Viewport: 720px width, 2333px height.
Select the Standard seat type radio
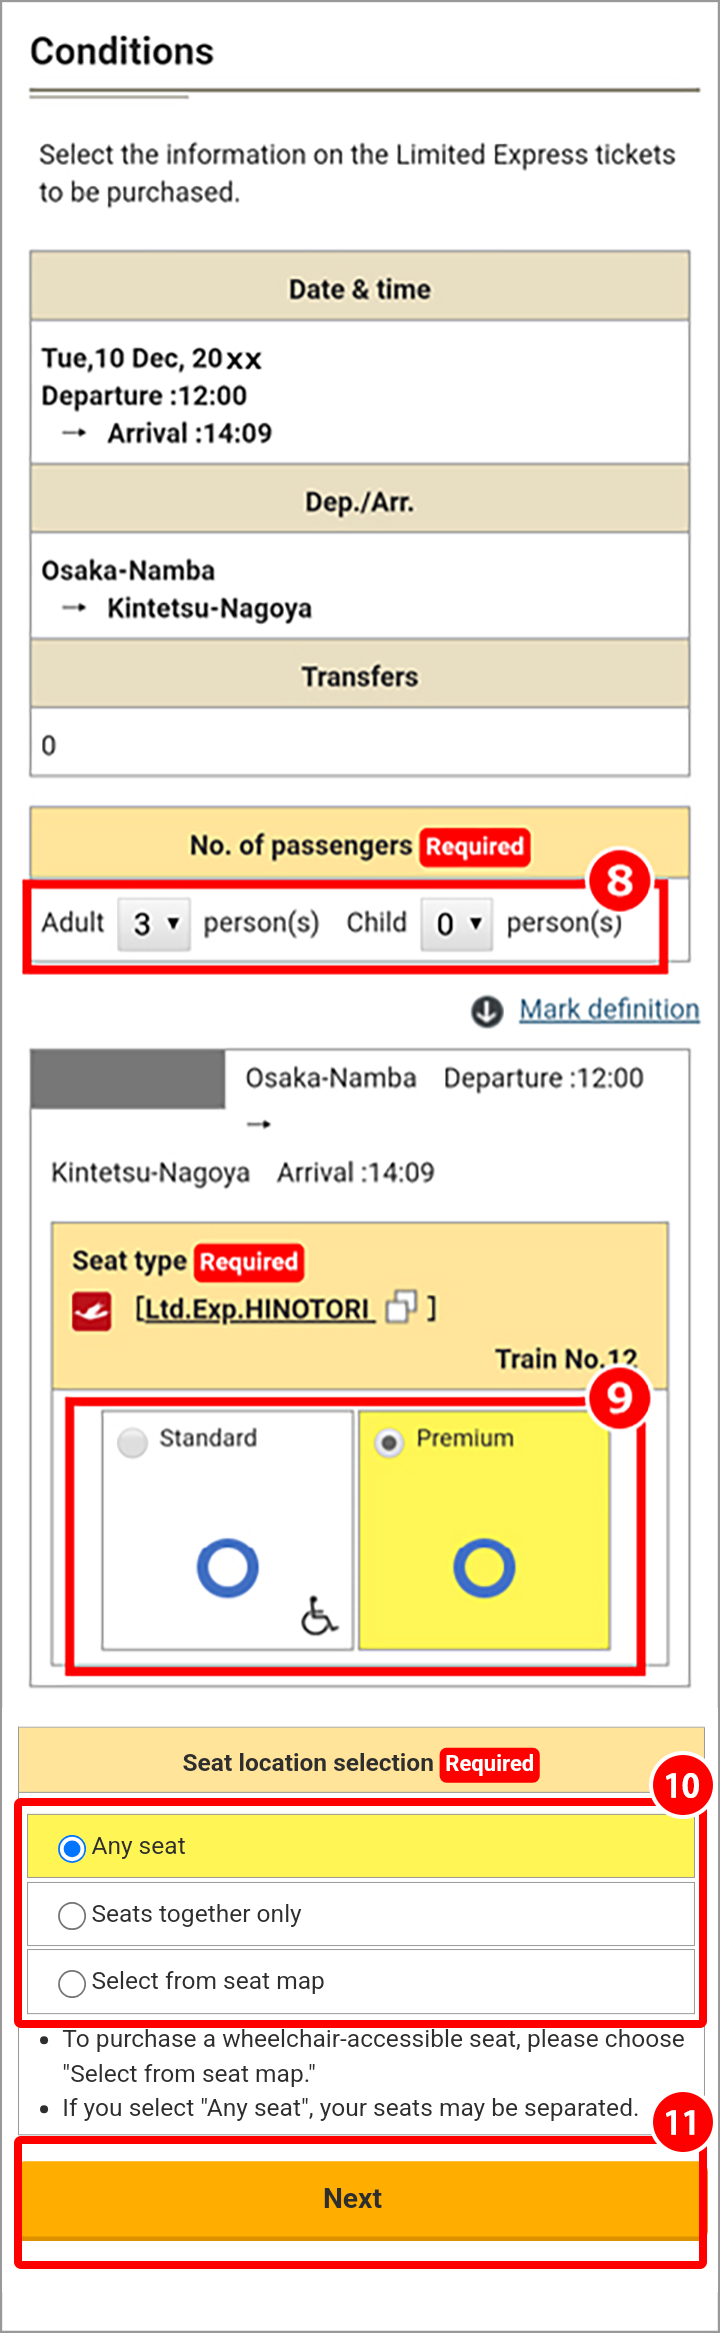click(132, 1443)
